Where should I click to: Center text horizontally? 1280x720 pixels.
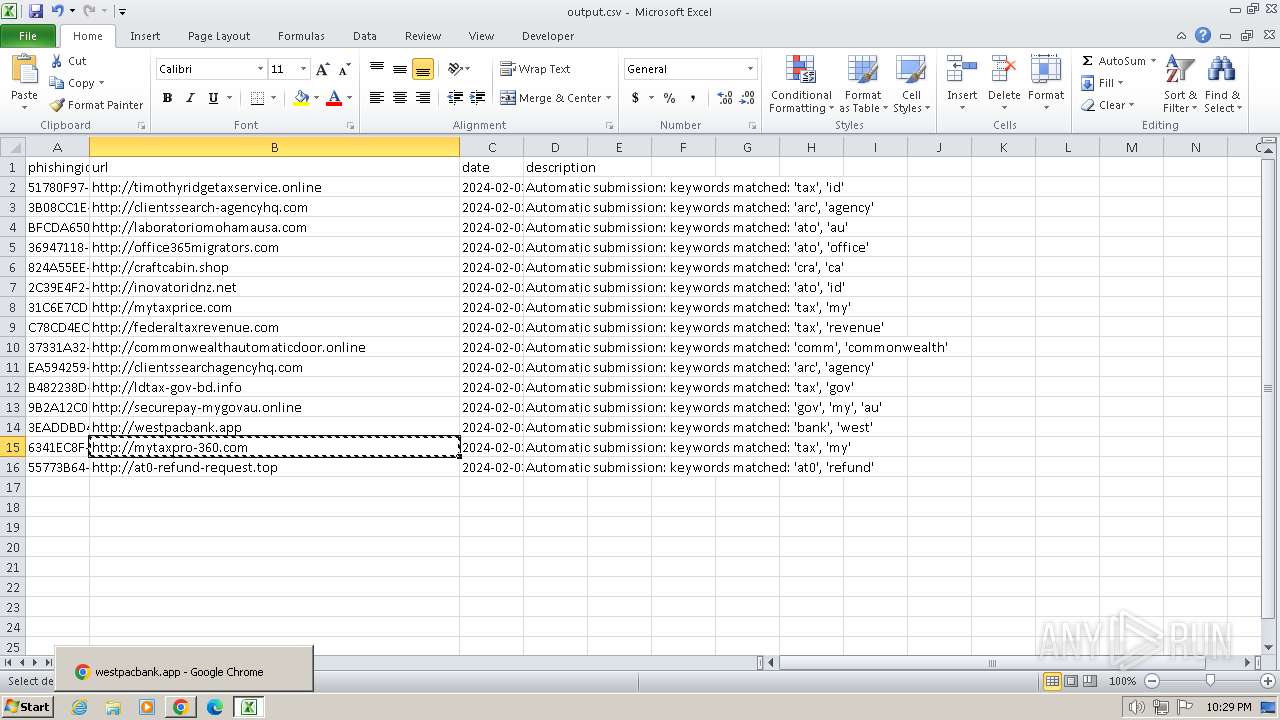coord(400,97)
